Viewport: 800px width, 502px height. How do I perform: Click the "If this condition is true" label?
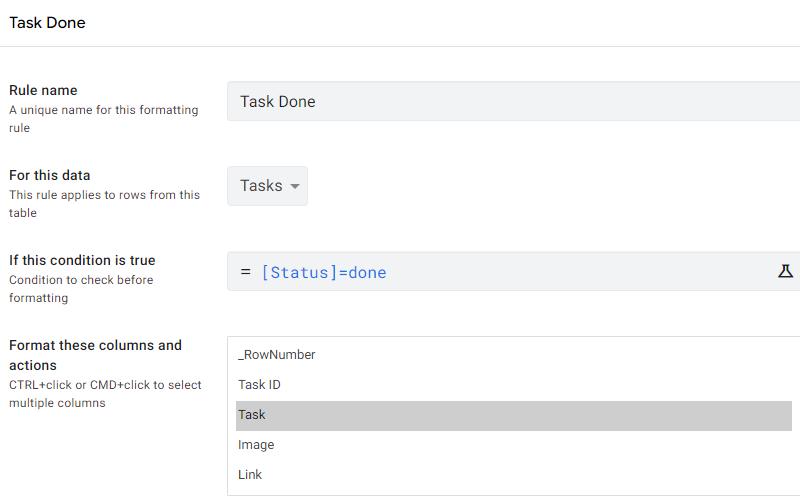tap(82, 260)
